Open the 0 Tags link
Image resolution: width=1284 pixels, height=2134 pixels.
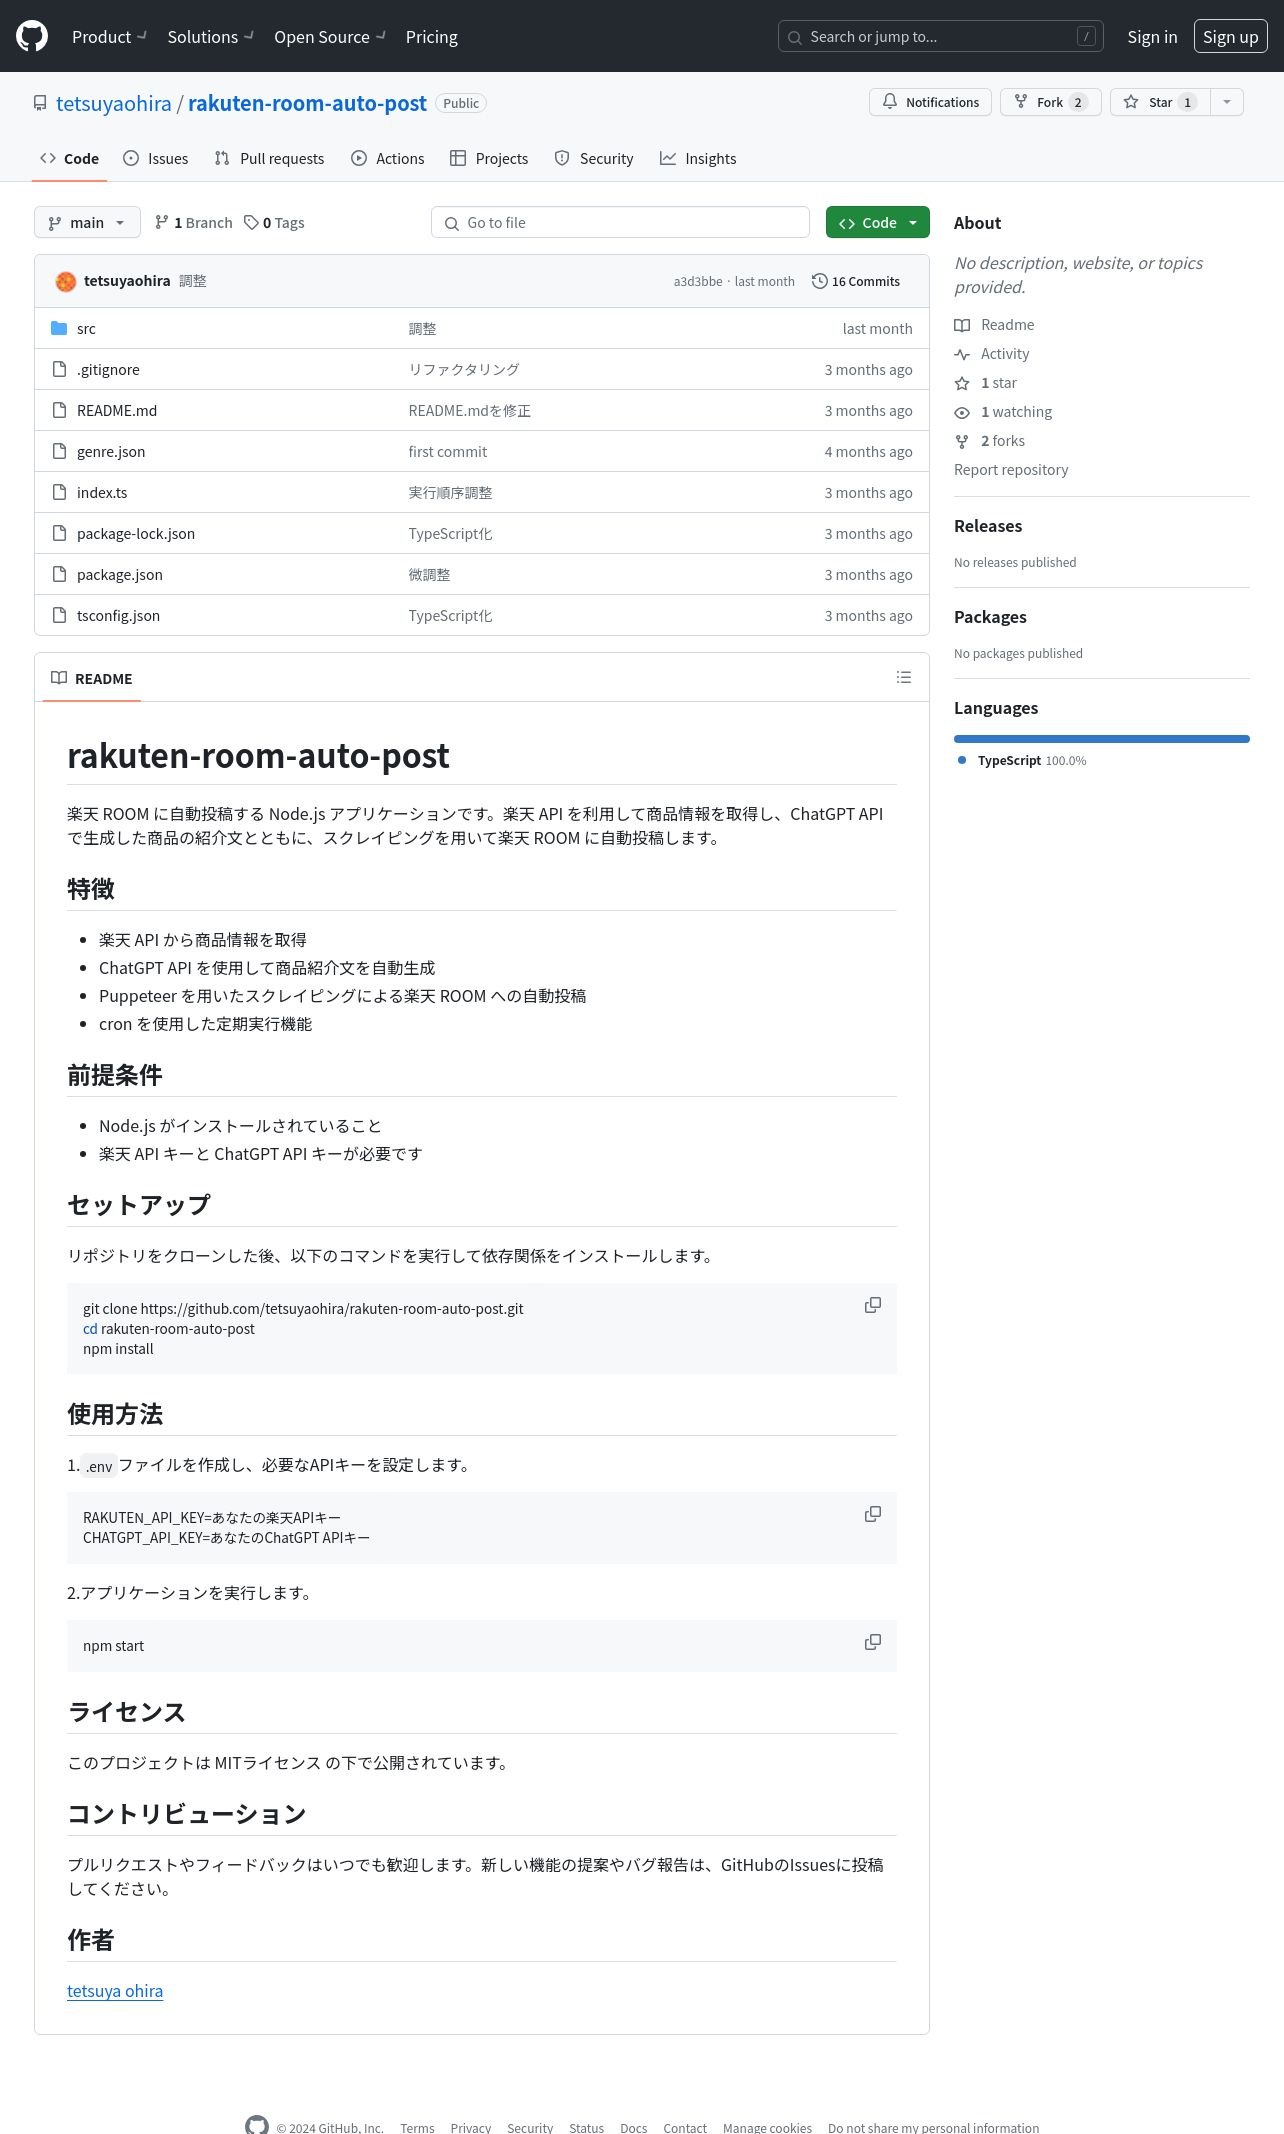pyautogui.click(x=274, y=222)
